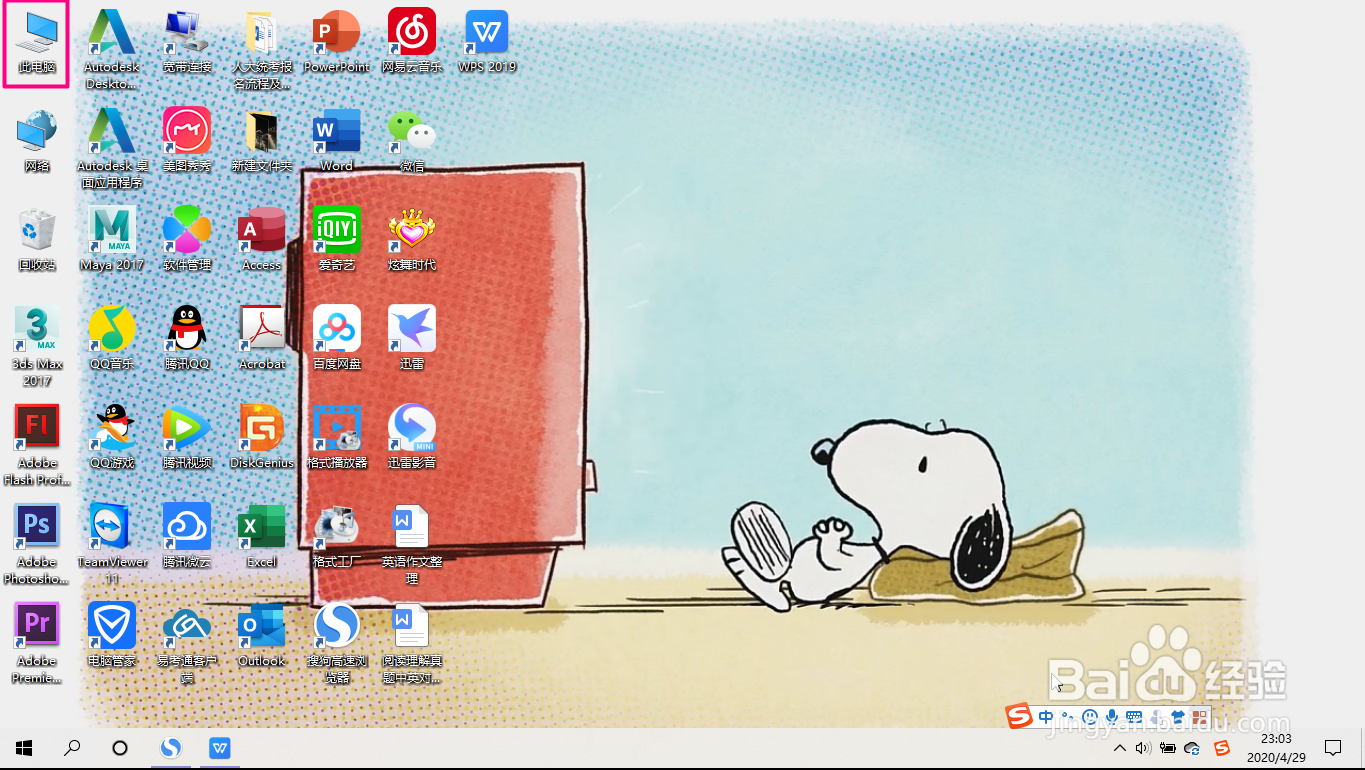Click Sogou input icon in tray
Viewport: 1365px width, 770px height.
[1222, 748]
